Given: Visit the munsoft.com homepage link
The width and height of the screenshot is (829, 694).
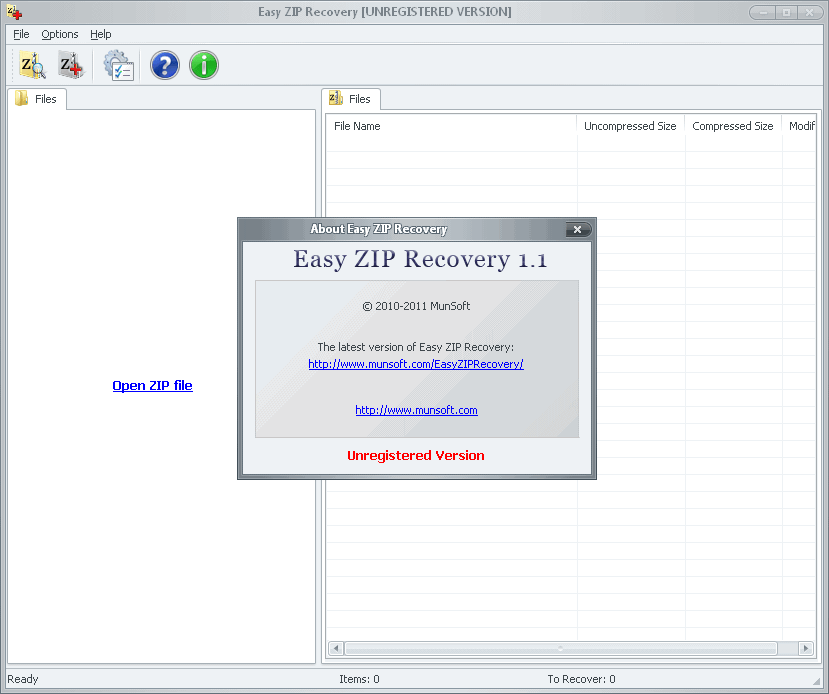Looking at the screenshot, I should pos(416,410).
